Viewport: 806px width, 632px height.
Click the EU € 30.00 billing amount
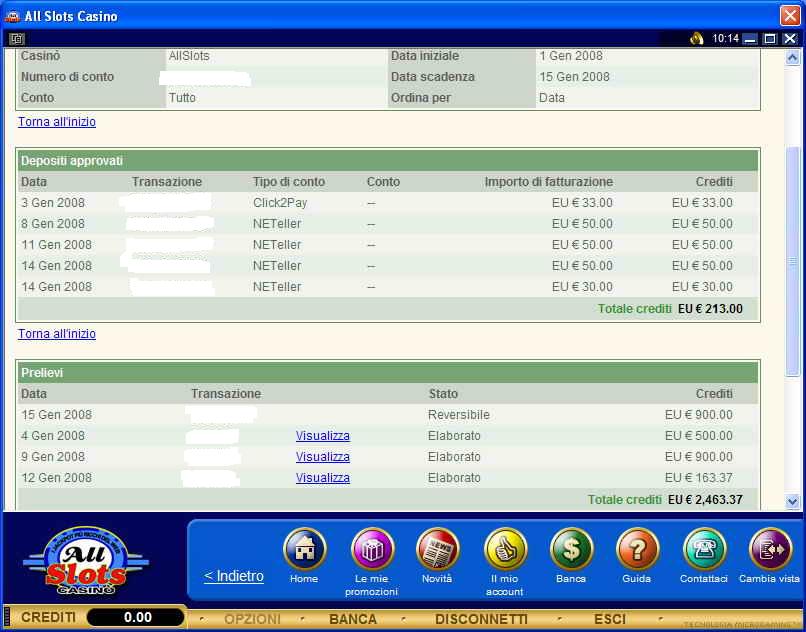tap(582, 287)
